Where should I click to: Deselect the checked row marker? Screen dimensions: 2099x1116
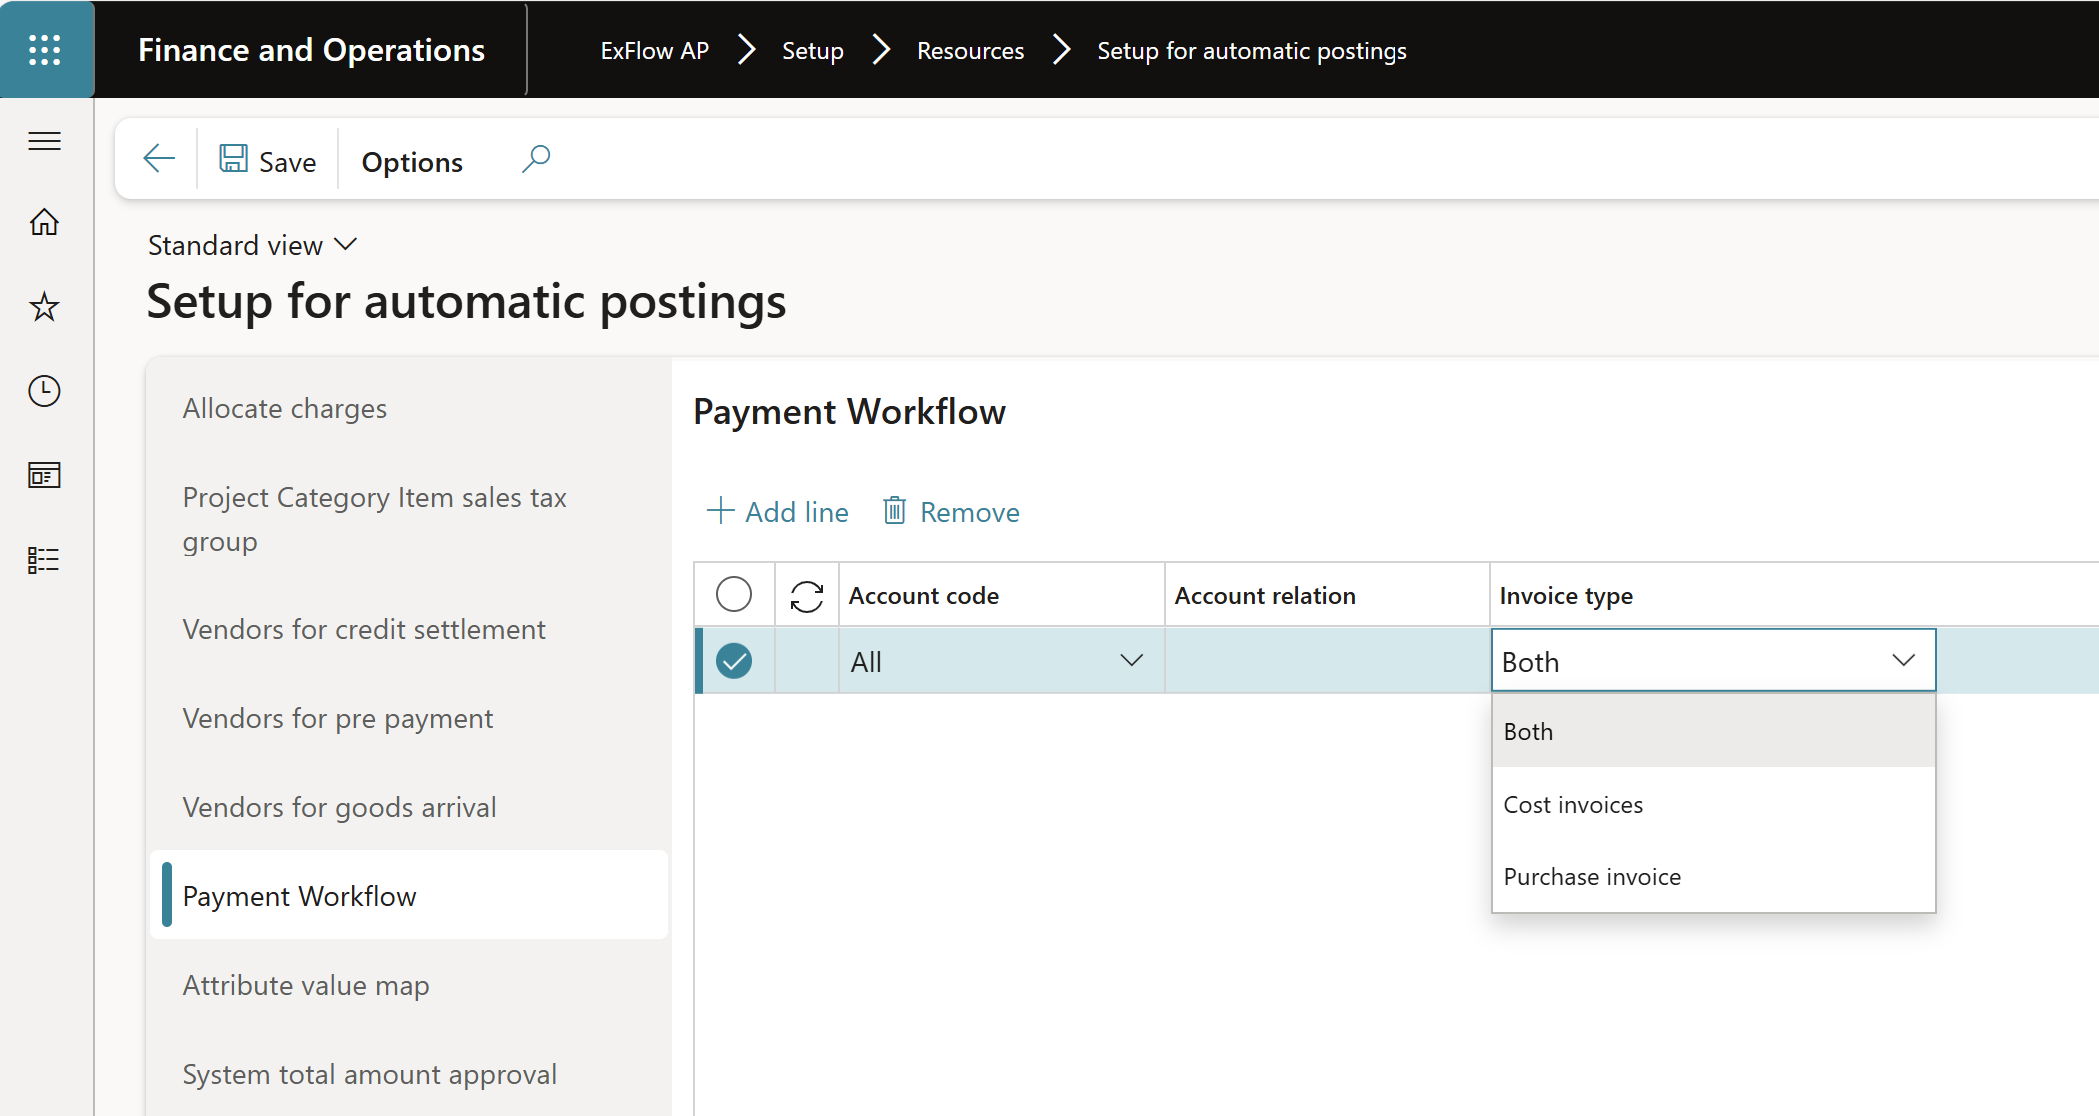pos(734,661)
